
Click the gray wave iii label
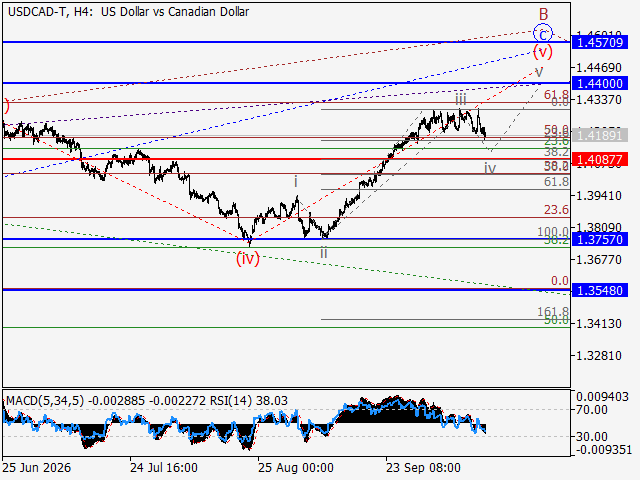click(x=461, y=99)
